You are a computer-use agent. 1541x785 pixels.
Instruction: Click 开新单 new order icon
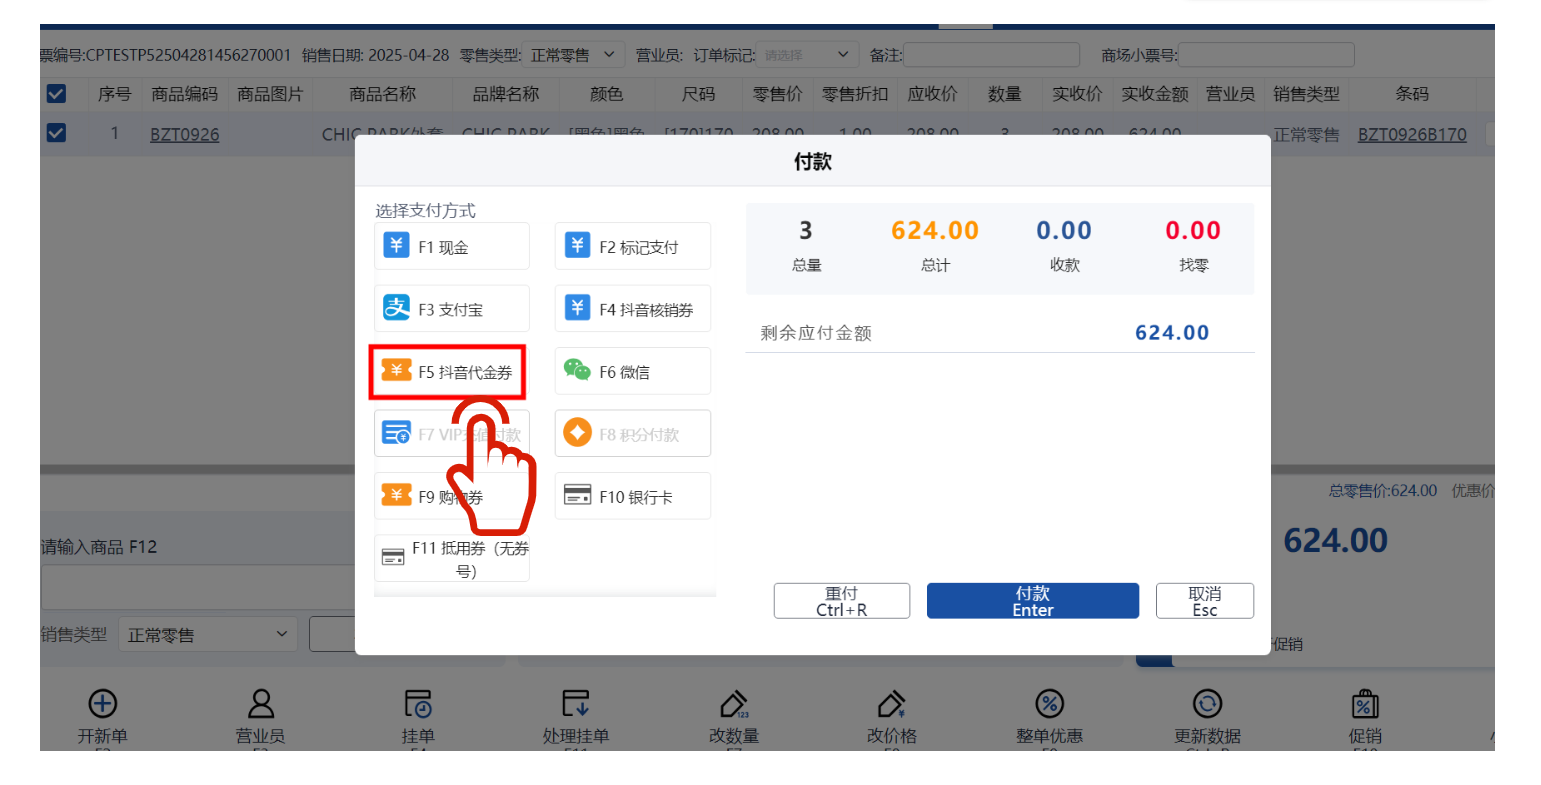pos(103,704)
